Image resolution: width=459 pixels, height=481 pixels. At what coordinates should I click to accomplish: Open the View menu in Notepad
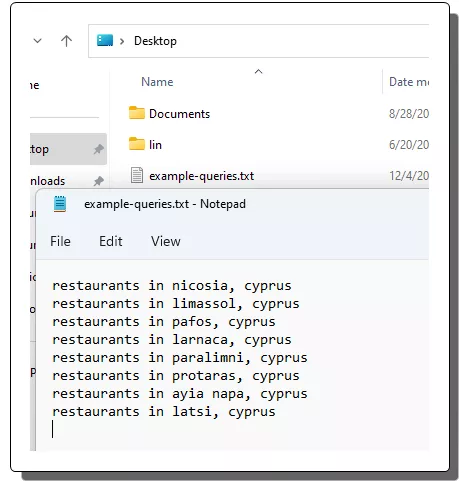coord(166,241)
